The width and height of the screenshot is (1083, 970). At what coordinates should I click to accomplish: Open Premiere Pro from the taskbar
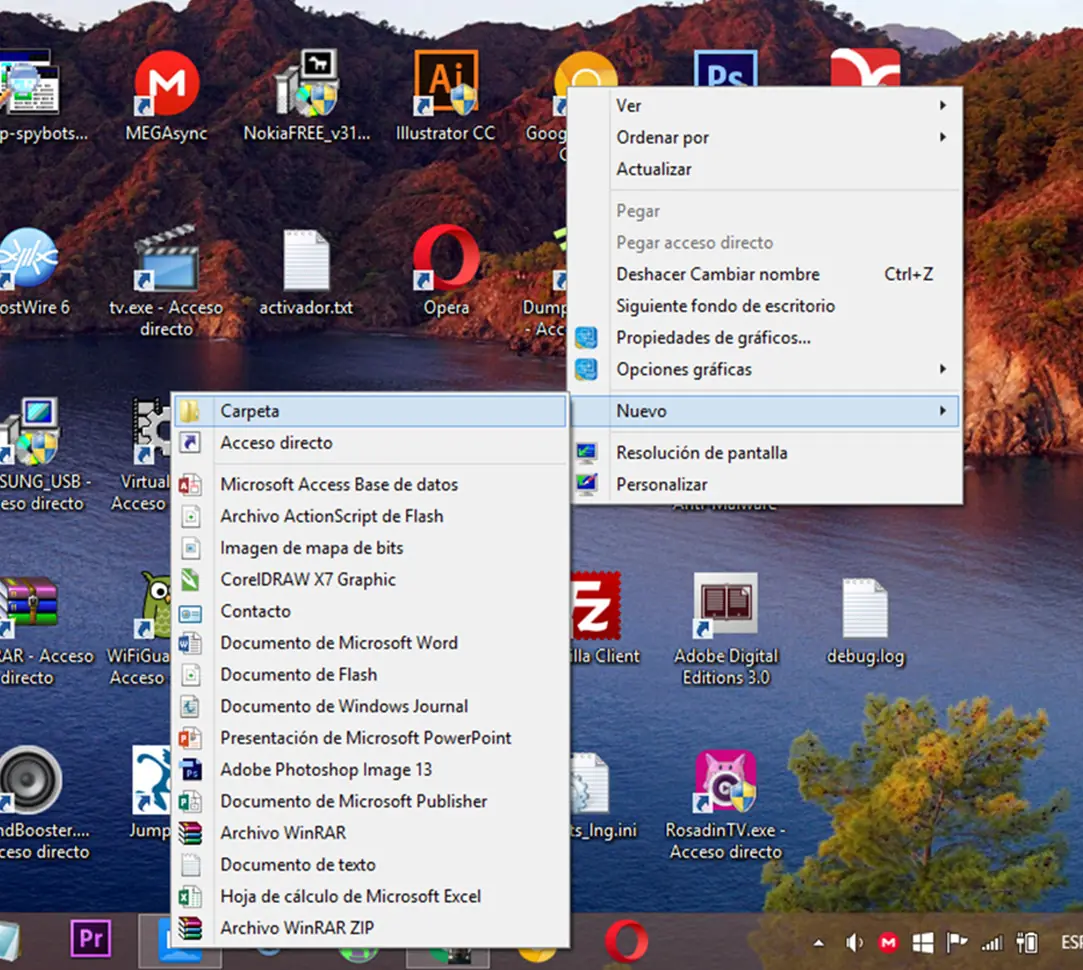click(90, 938)
